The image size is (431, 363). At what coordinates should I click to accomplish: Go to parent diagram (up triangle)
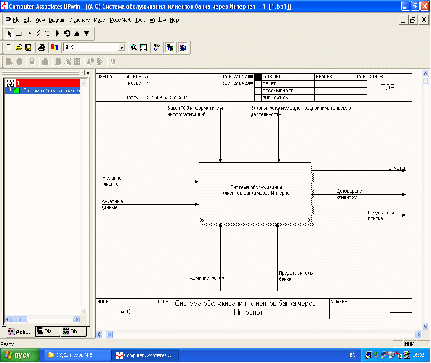click(x=77, y=33)
